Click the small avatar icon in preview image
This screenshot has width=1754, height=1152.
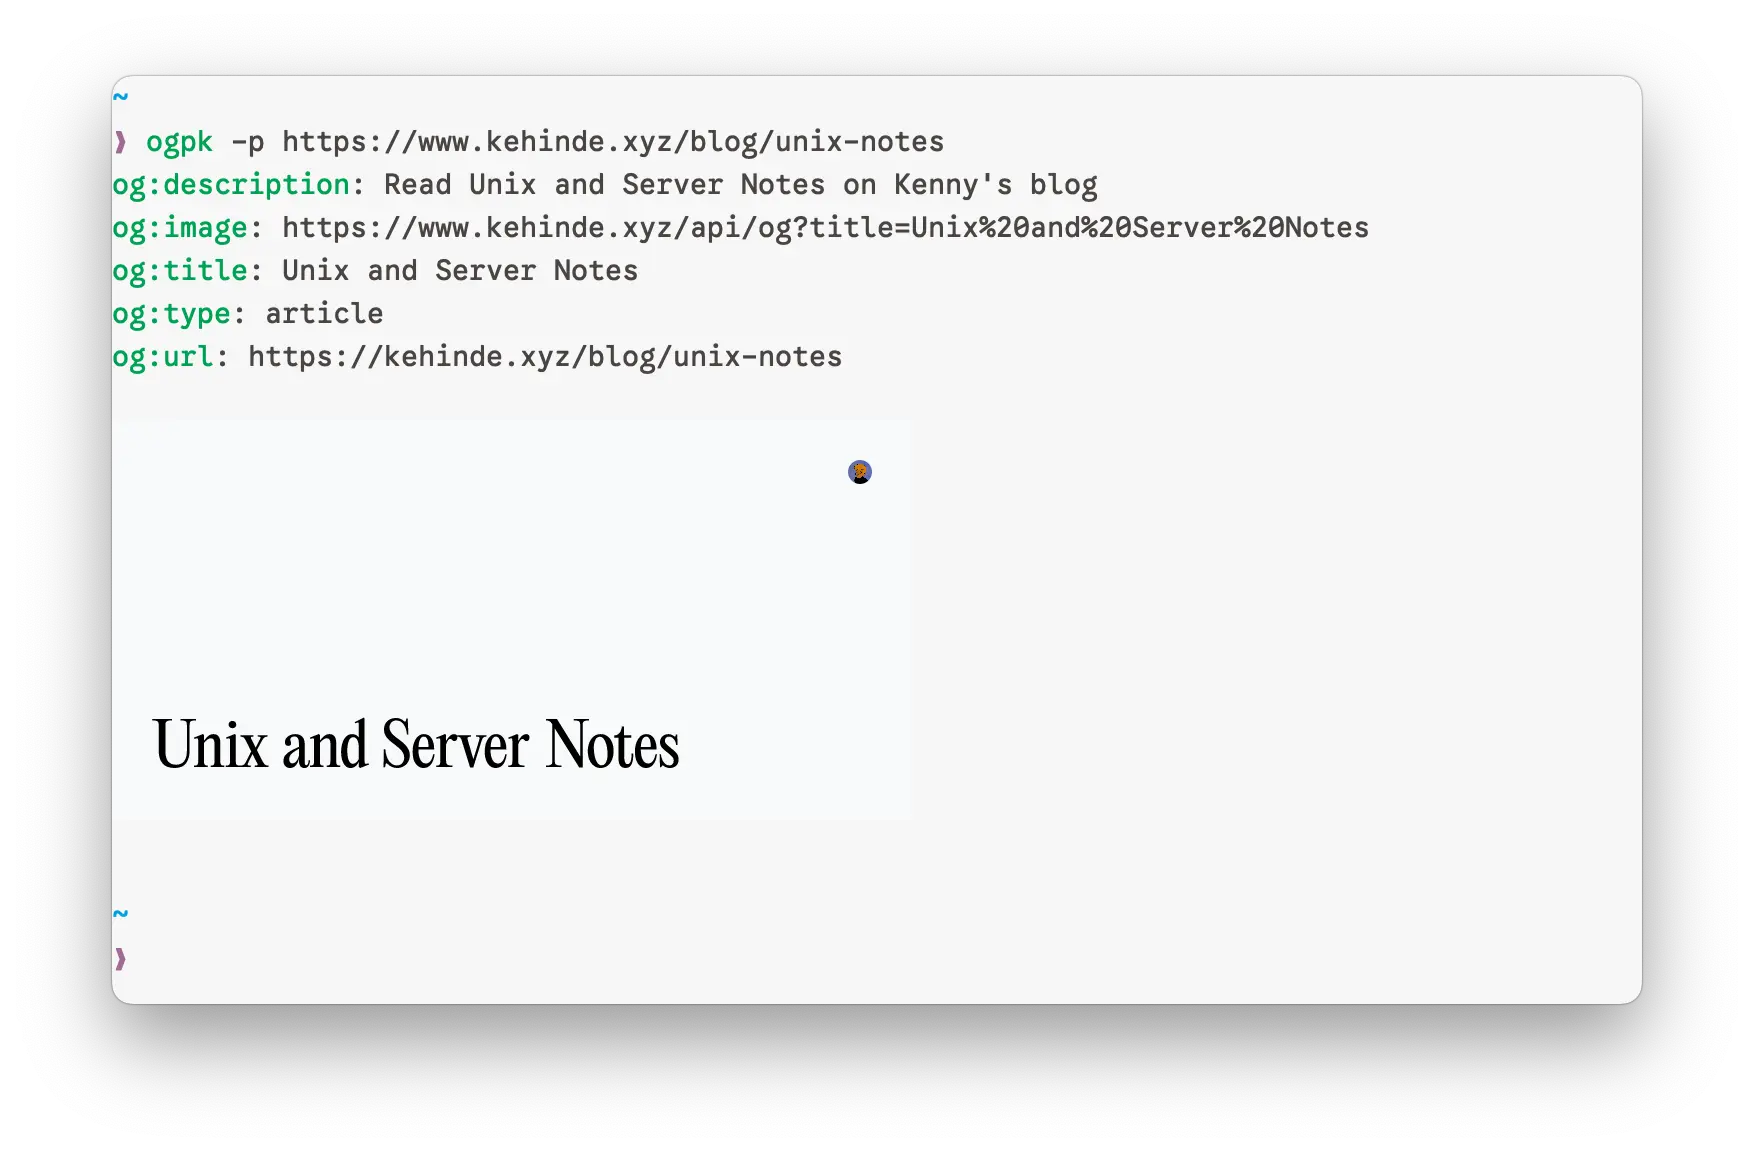pyautogui.click(x=860, y=472)
